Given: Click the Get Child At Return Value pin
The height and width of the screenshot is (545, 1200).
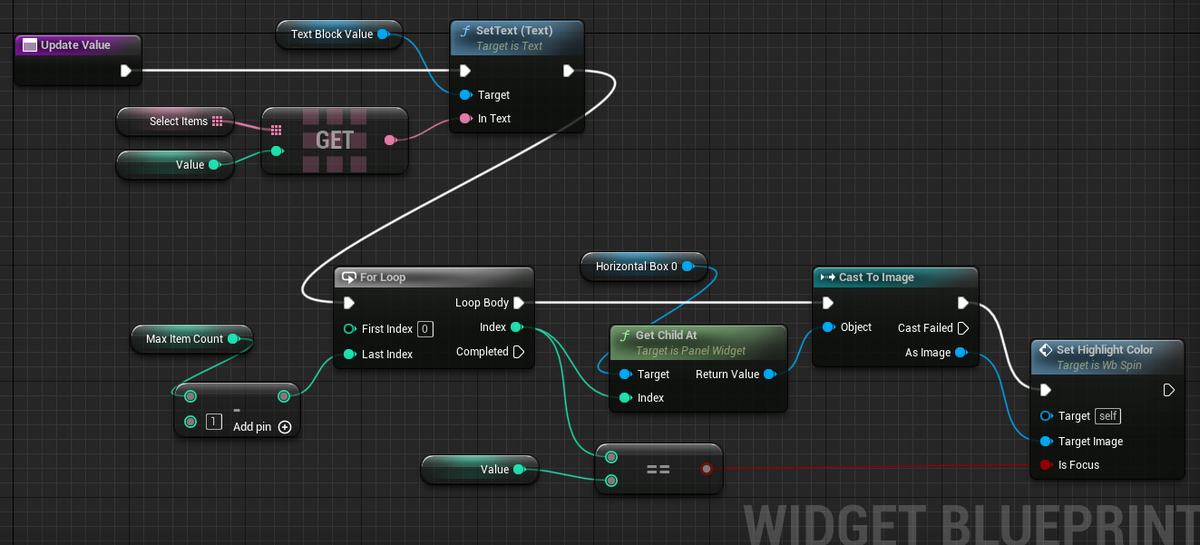Looking at the screenshot, I should (769, 374).
